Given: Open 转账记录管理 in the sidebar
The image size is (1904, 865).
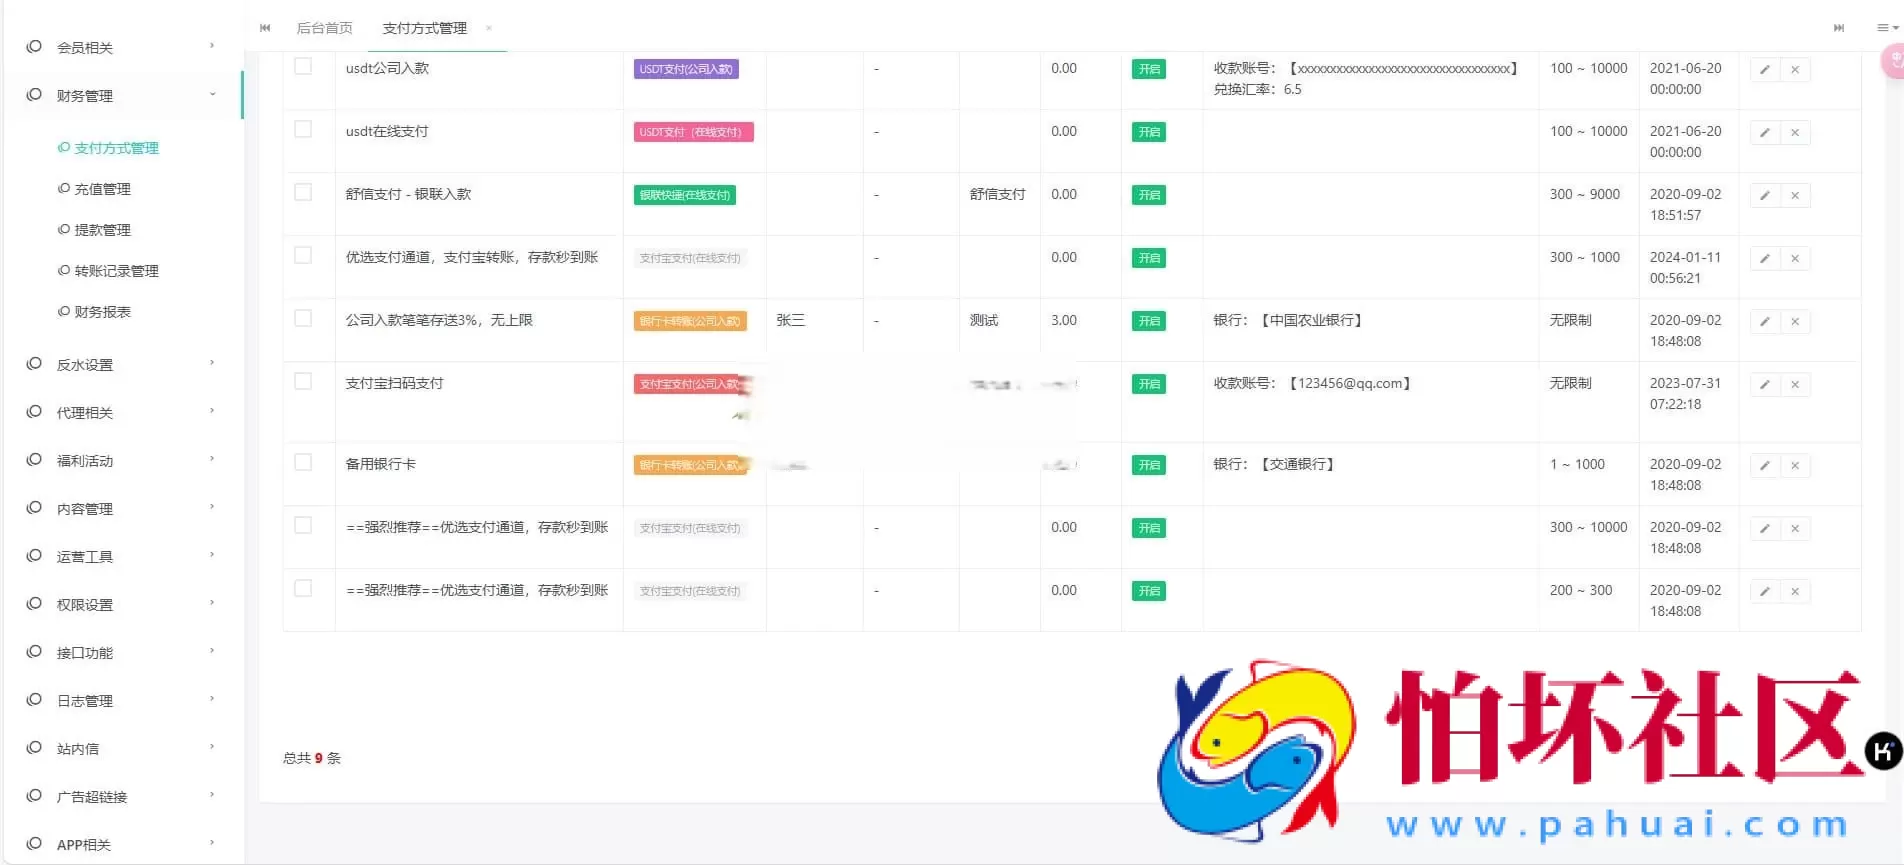Looking at the screenshot, I should coord(116,270).
